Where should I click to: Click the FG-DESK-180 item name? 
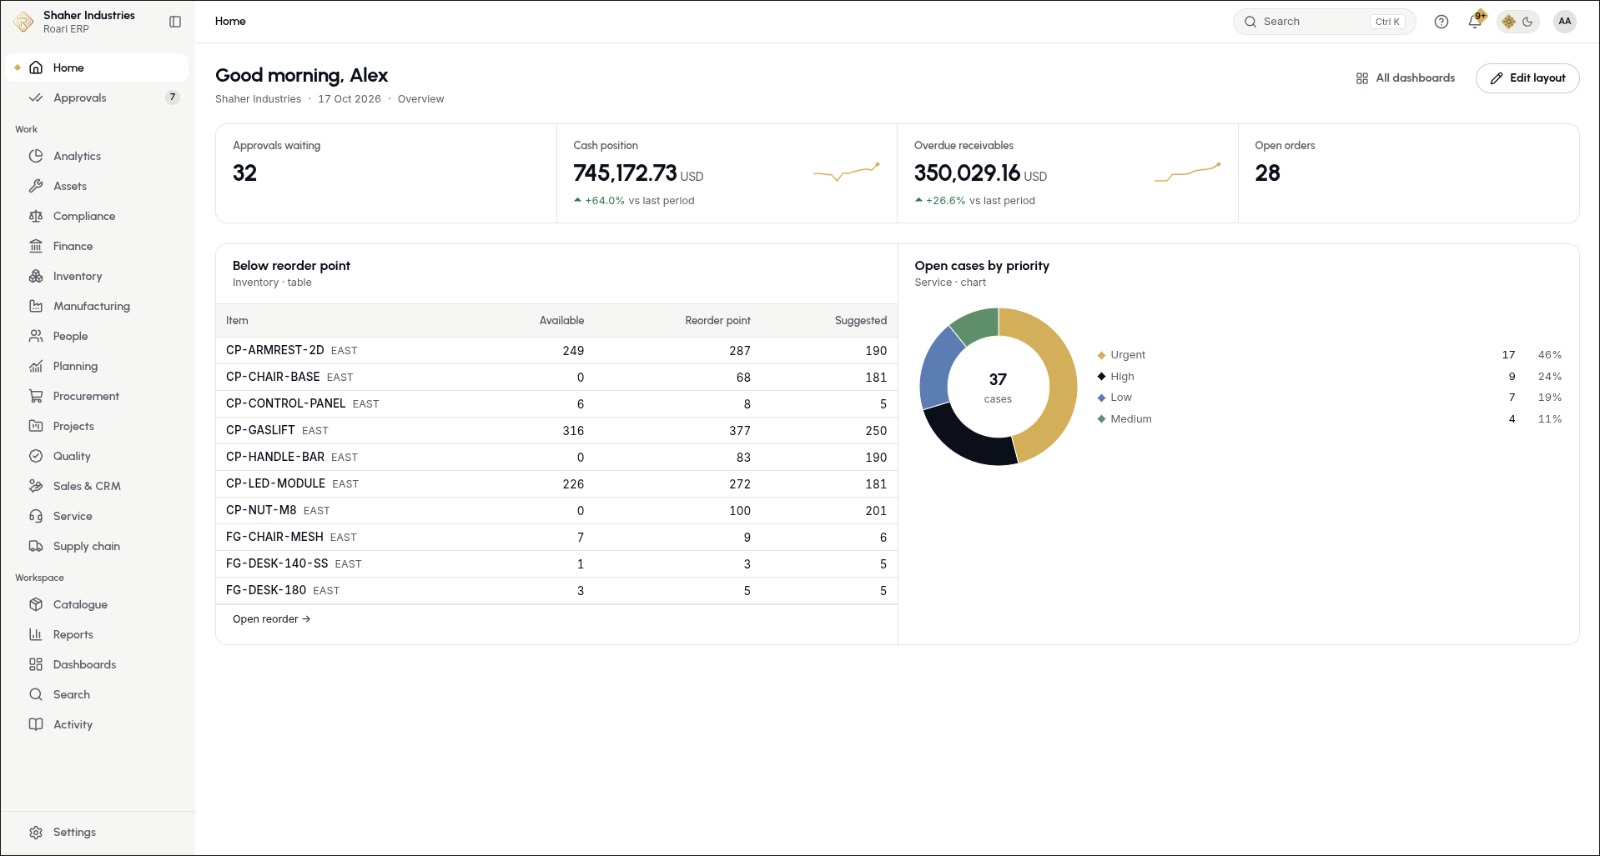click(266, 590)
